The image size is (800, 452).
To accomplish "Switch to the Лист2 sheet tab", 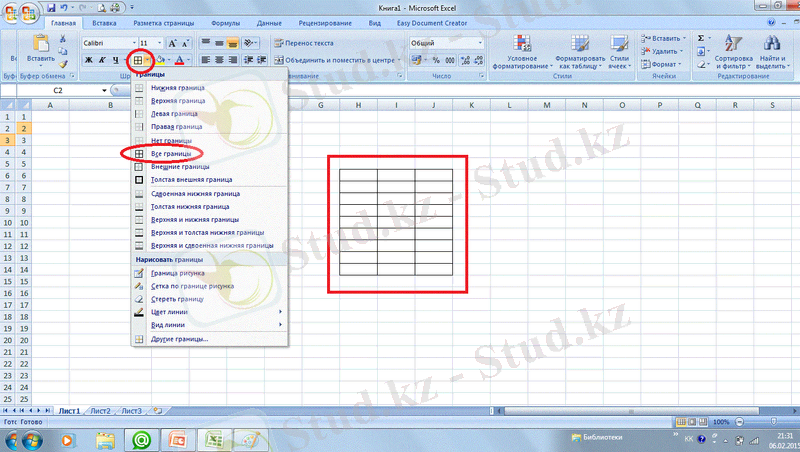I will pos(100,410).
